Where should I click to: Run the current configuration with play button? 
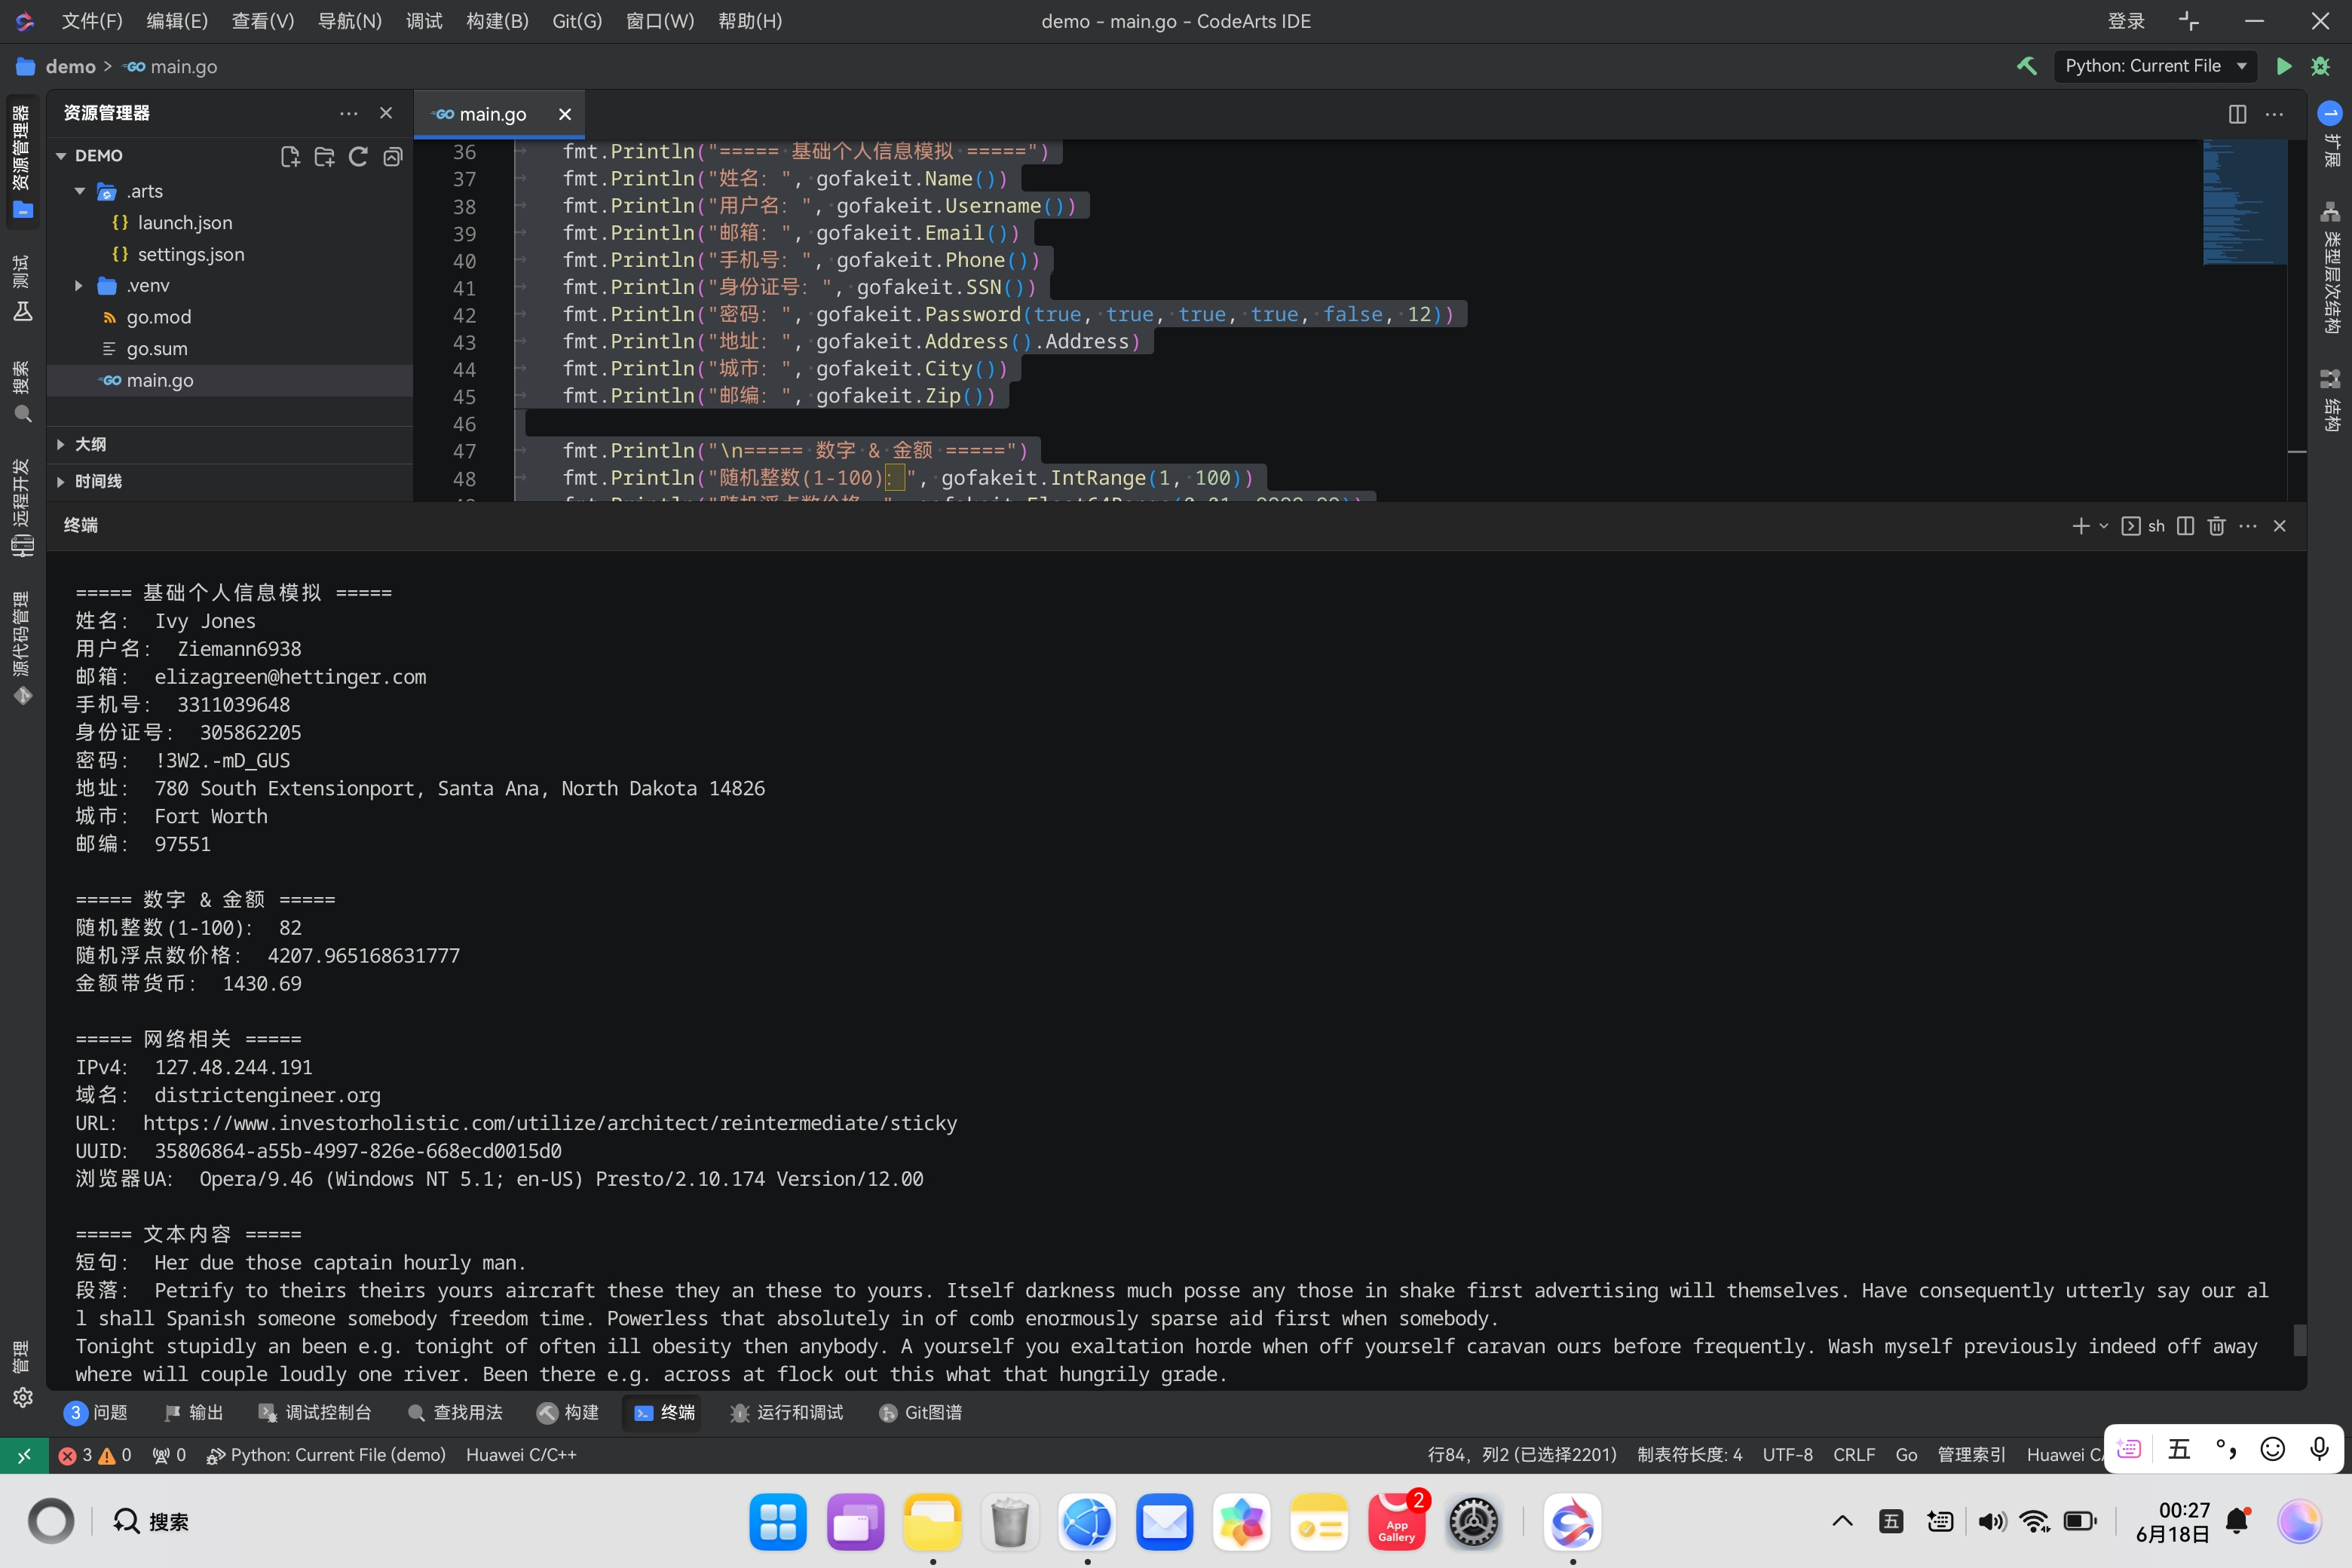click(x=2283, y=66)
